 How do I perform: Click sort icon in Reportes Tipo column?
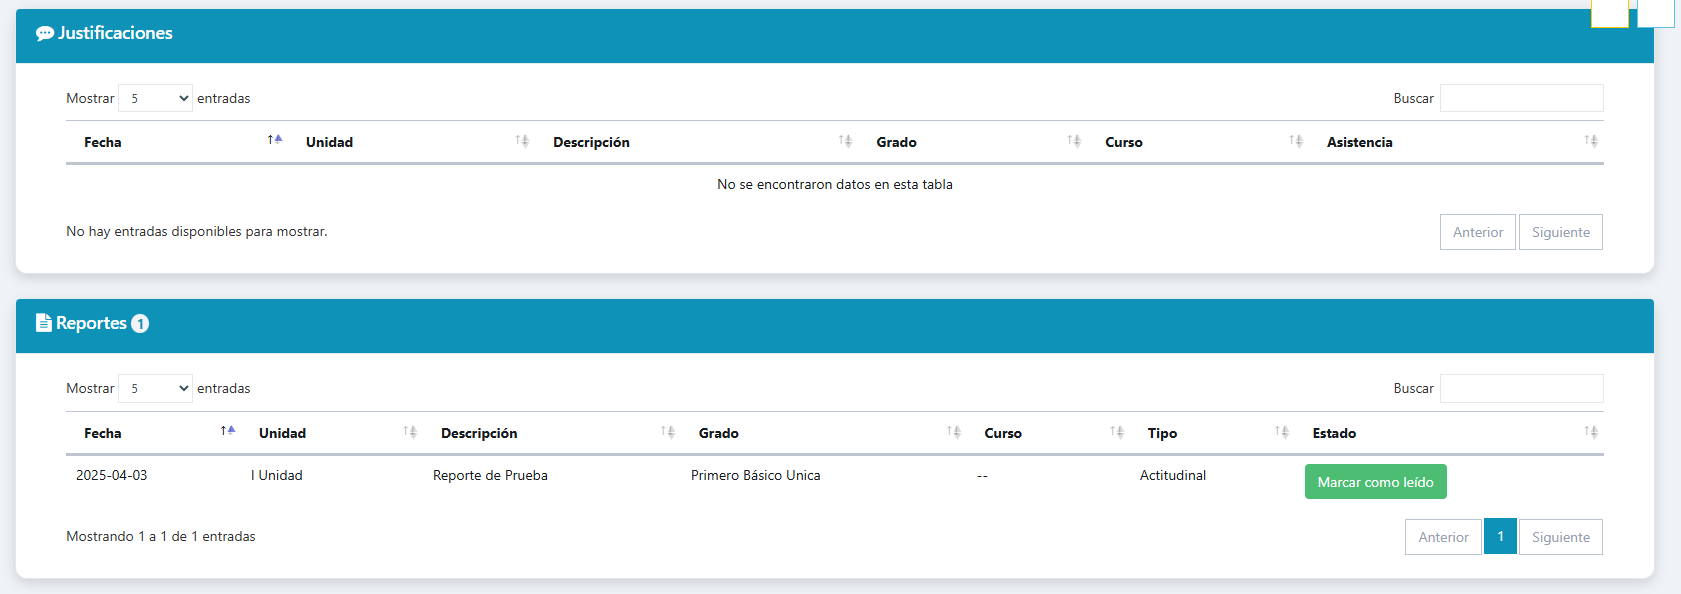pyautogui.click(x=1282, y=432)
